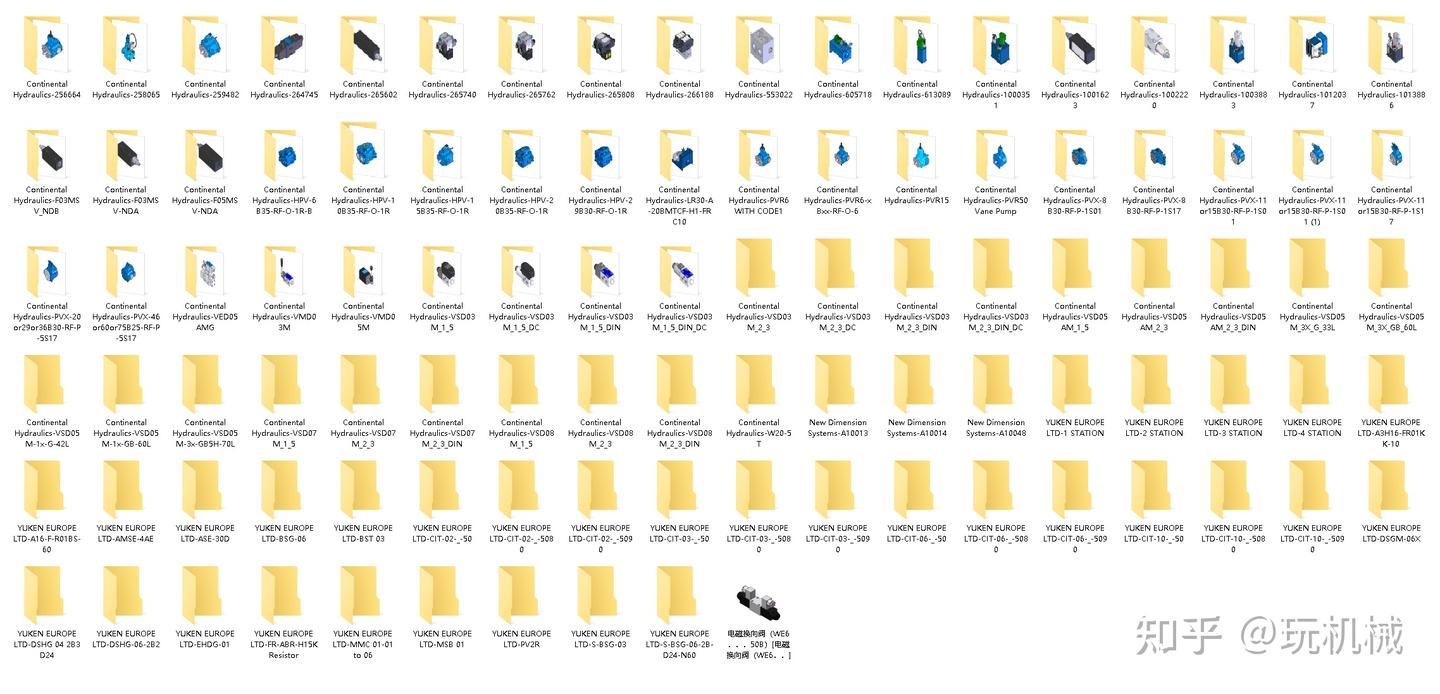The width and height of the screenshot is (1440, 694).
Task: Click label 'YUKEN EUROPE LTD-A3H16-FR01KK-10'
Action: pyautogui.click(x=1391, y=433)
